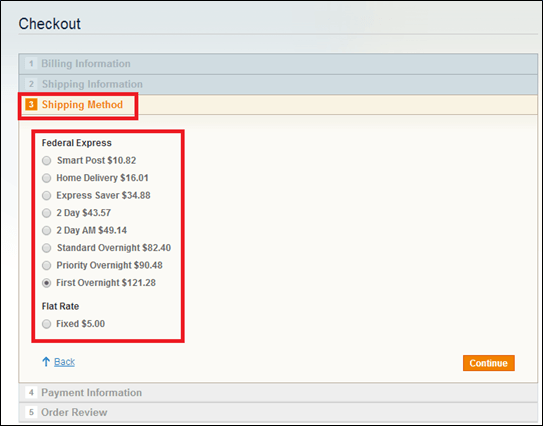Click the step 2 number badge
This screenshot has width=545, height=432.
click(31, 84)
